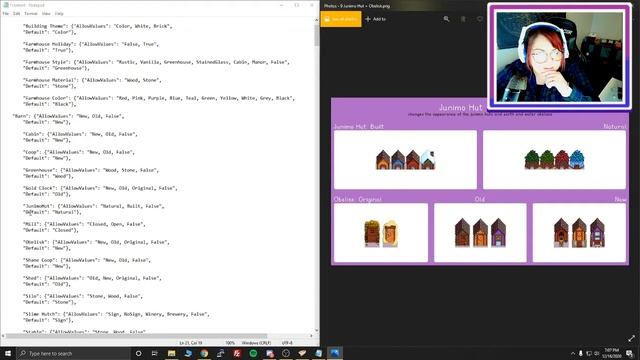Click the "Mill" AllowValues line
Viewport: 640px width, 360px height.
click(x=84, y=224)
